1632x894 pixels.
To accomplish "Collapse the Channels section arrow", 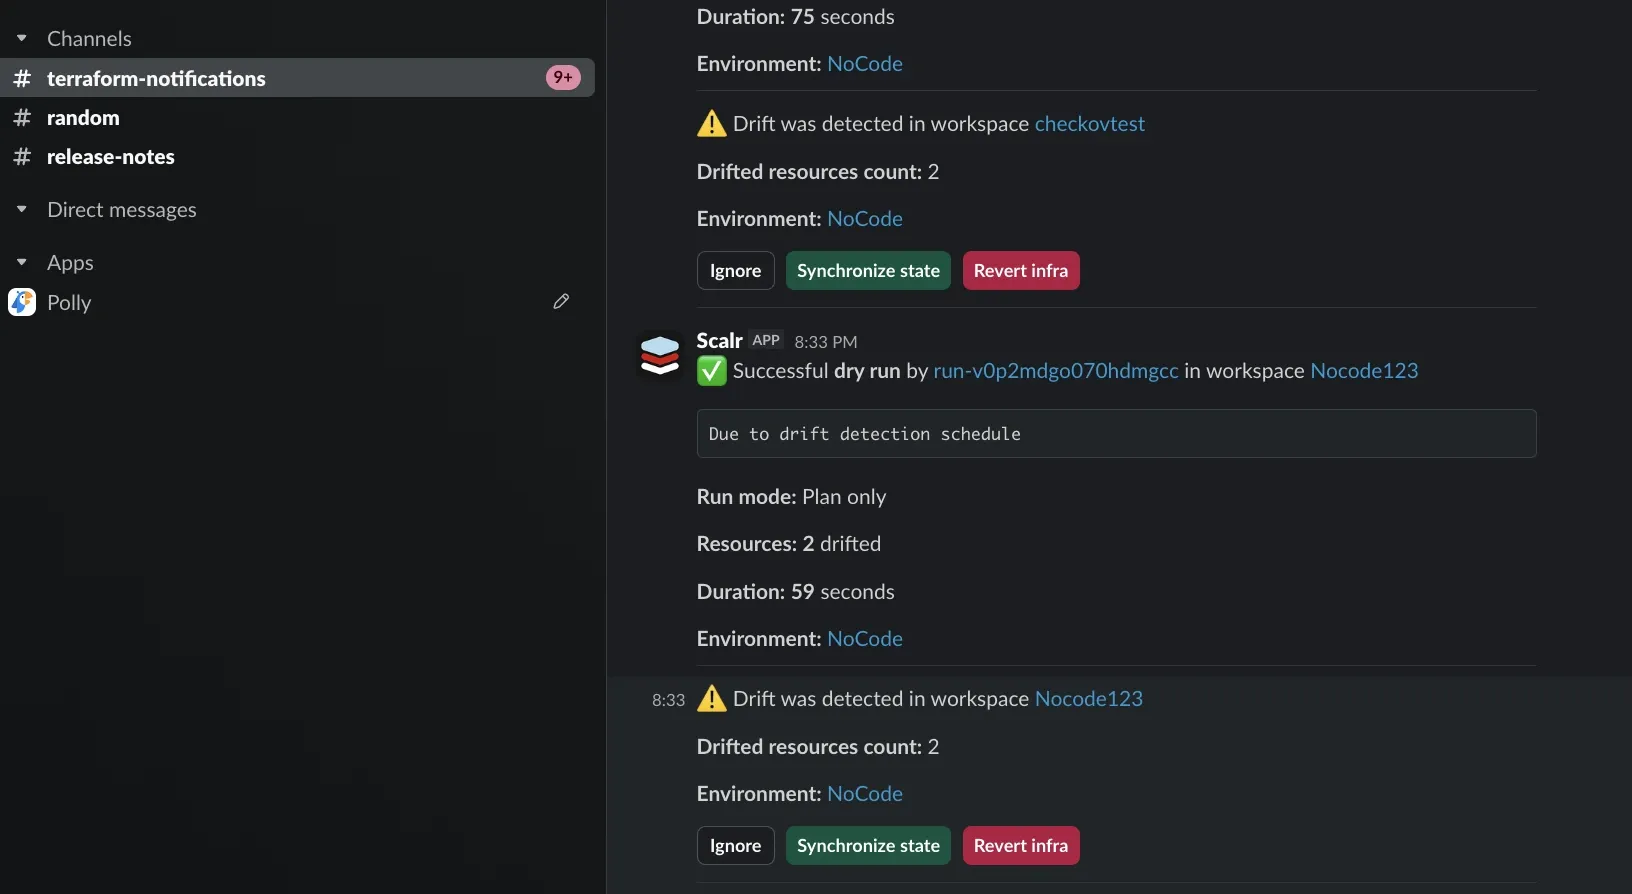I will pos(22,39).
